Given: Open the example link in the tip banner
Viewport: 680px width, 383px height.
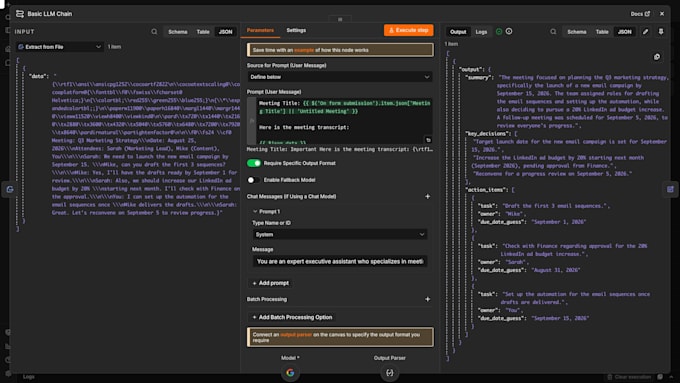Looking at the screenshot, I should pos(304,50).
